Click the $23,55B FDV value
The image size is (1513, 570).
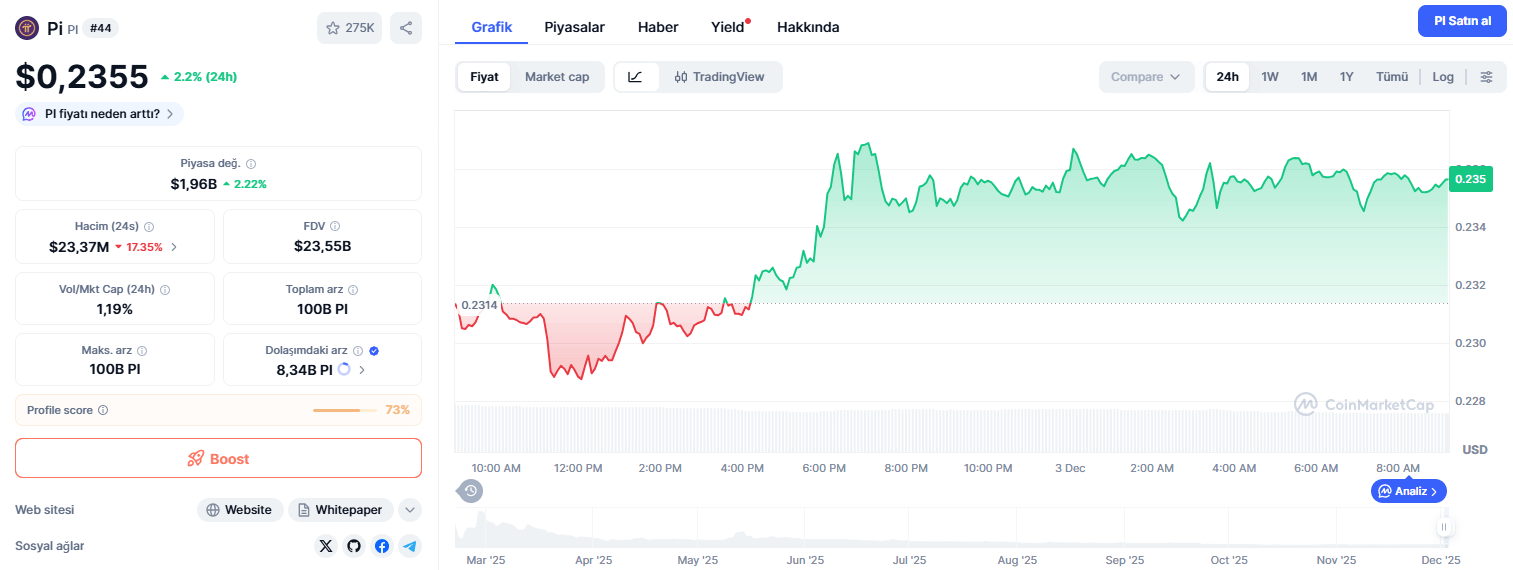click(x=322, y=246)
